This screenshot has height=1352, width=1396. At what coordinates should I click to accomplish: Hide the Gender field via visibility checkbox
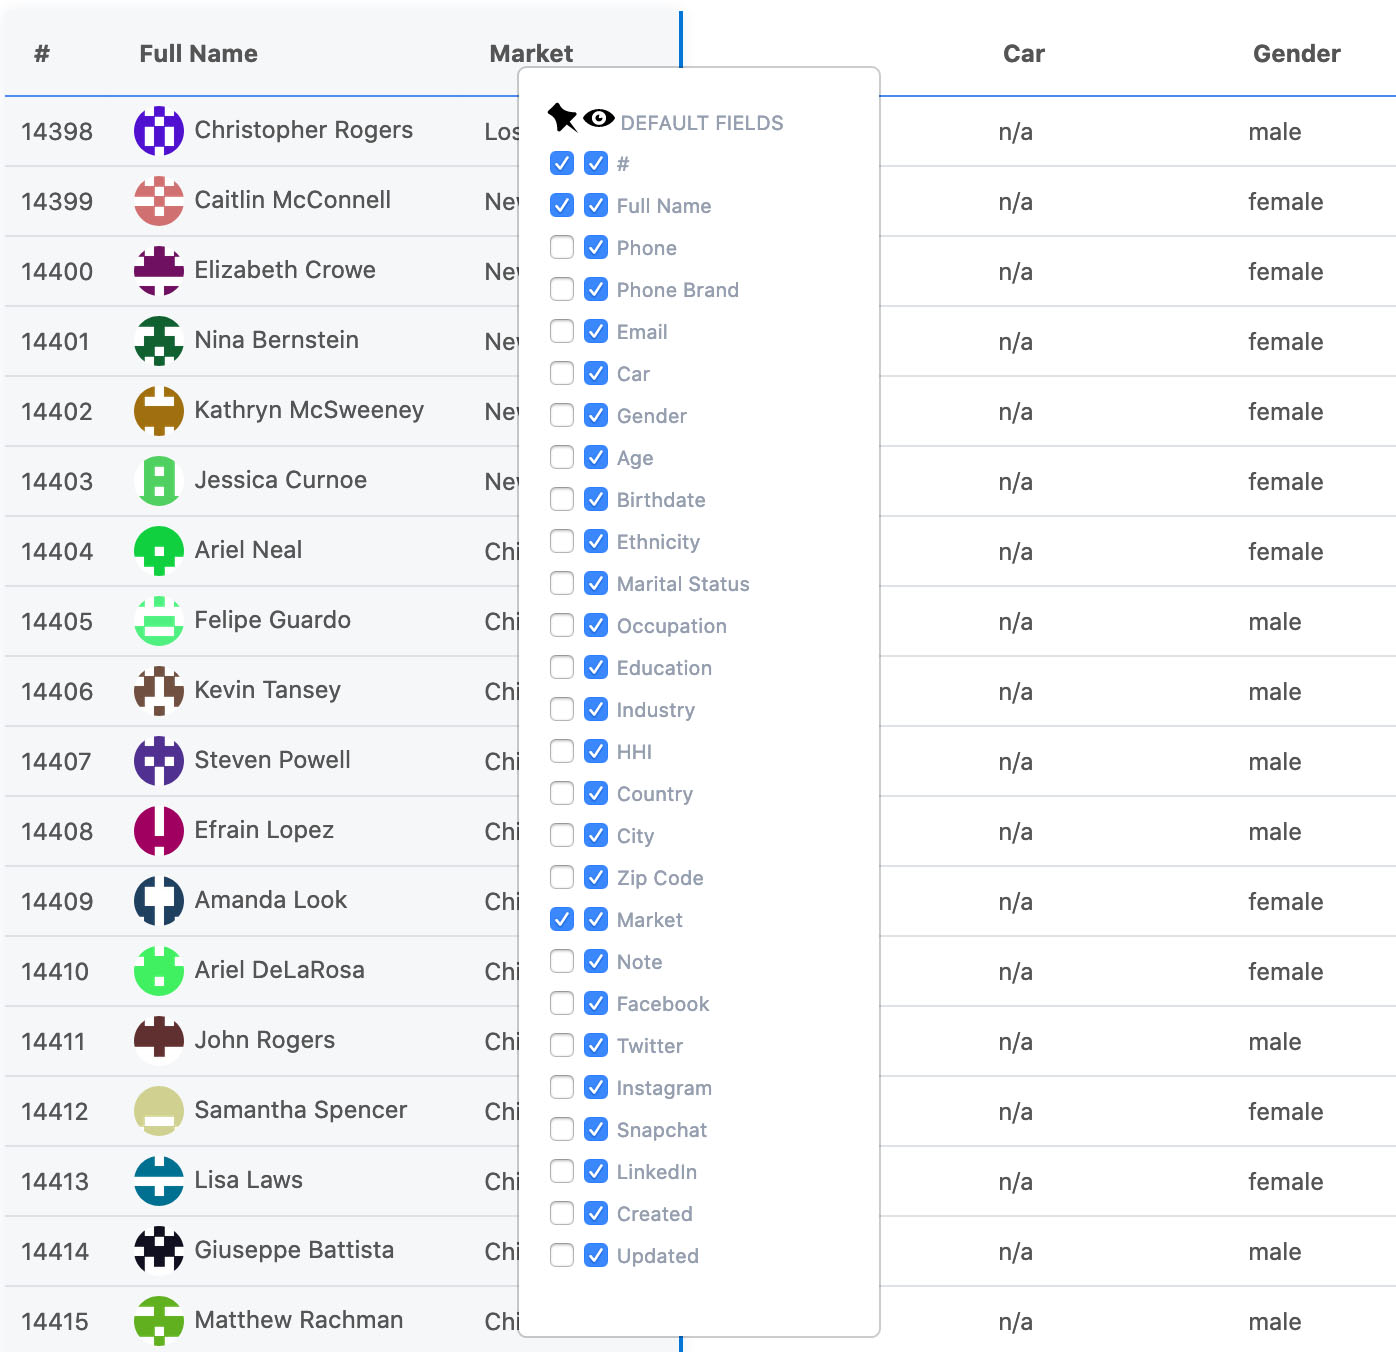pos(596,415)
